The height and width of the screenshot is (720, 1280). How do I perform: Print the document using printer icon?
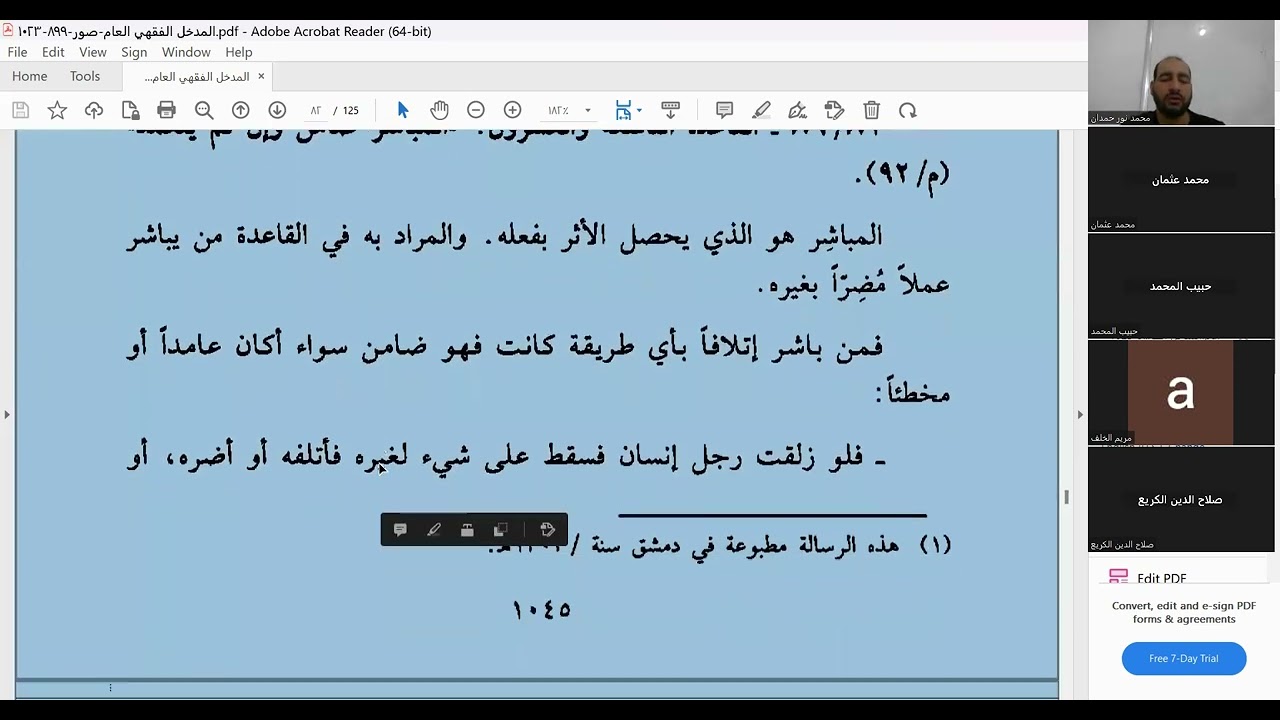[x=167, y=110]
